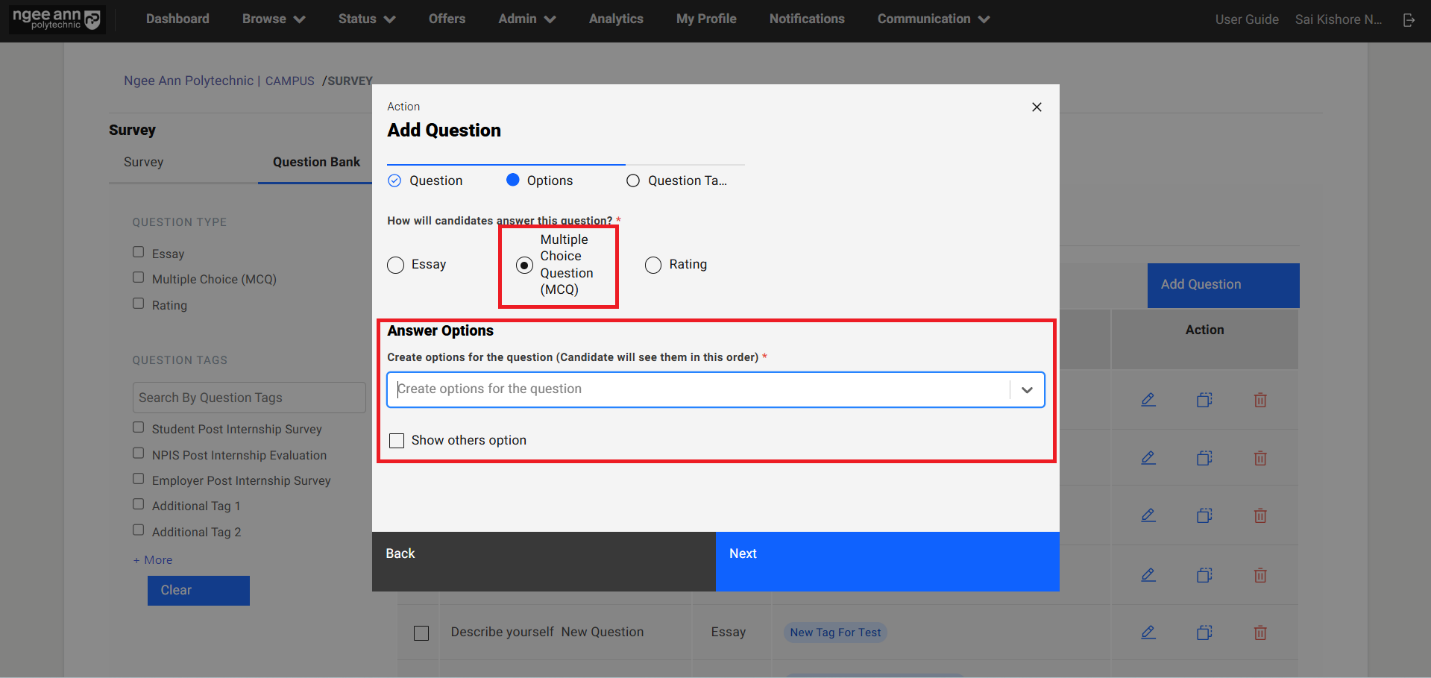
Task: Enable the Show others option checkbox
Action: coord(397,441)
